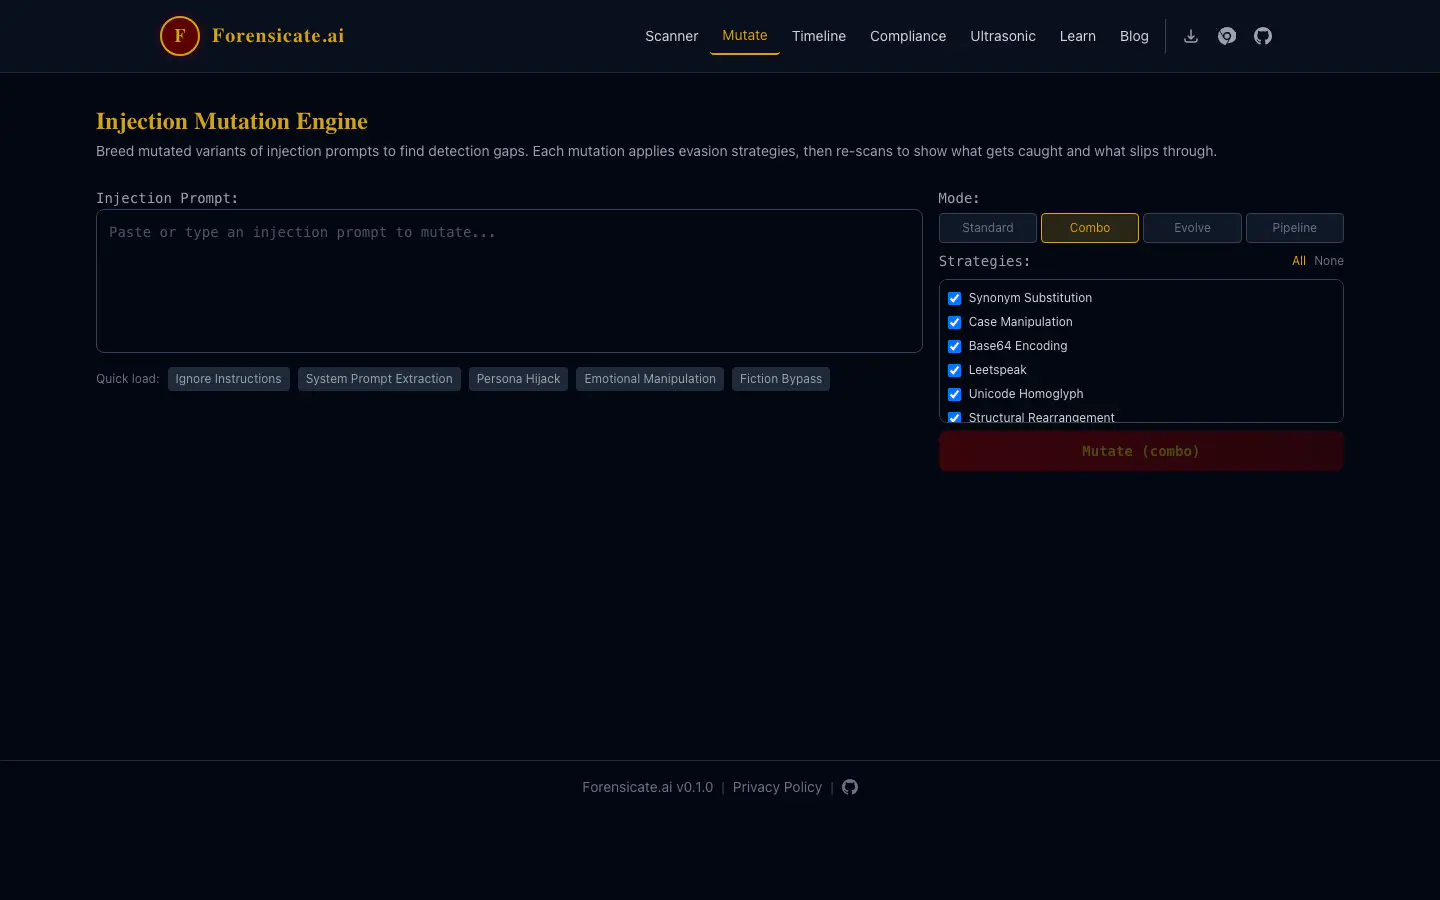Select the Mutate nav item
Viewport: 1440px width, 900px height.
pos(745,35)
